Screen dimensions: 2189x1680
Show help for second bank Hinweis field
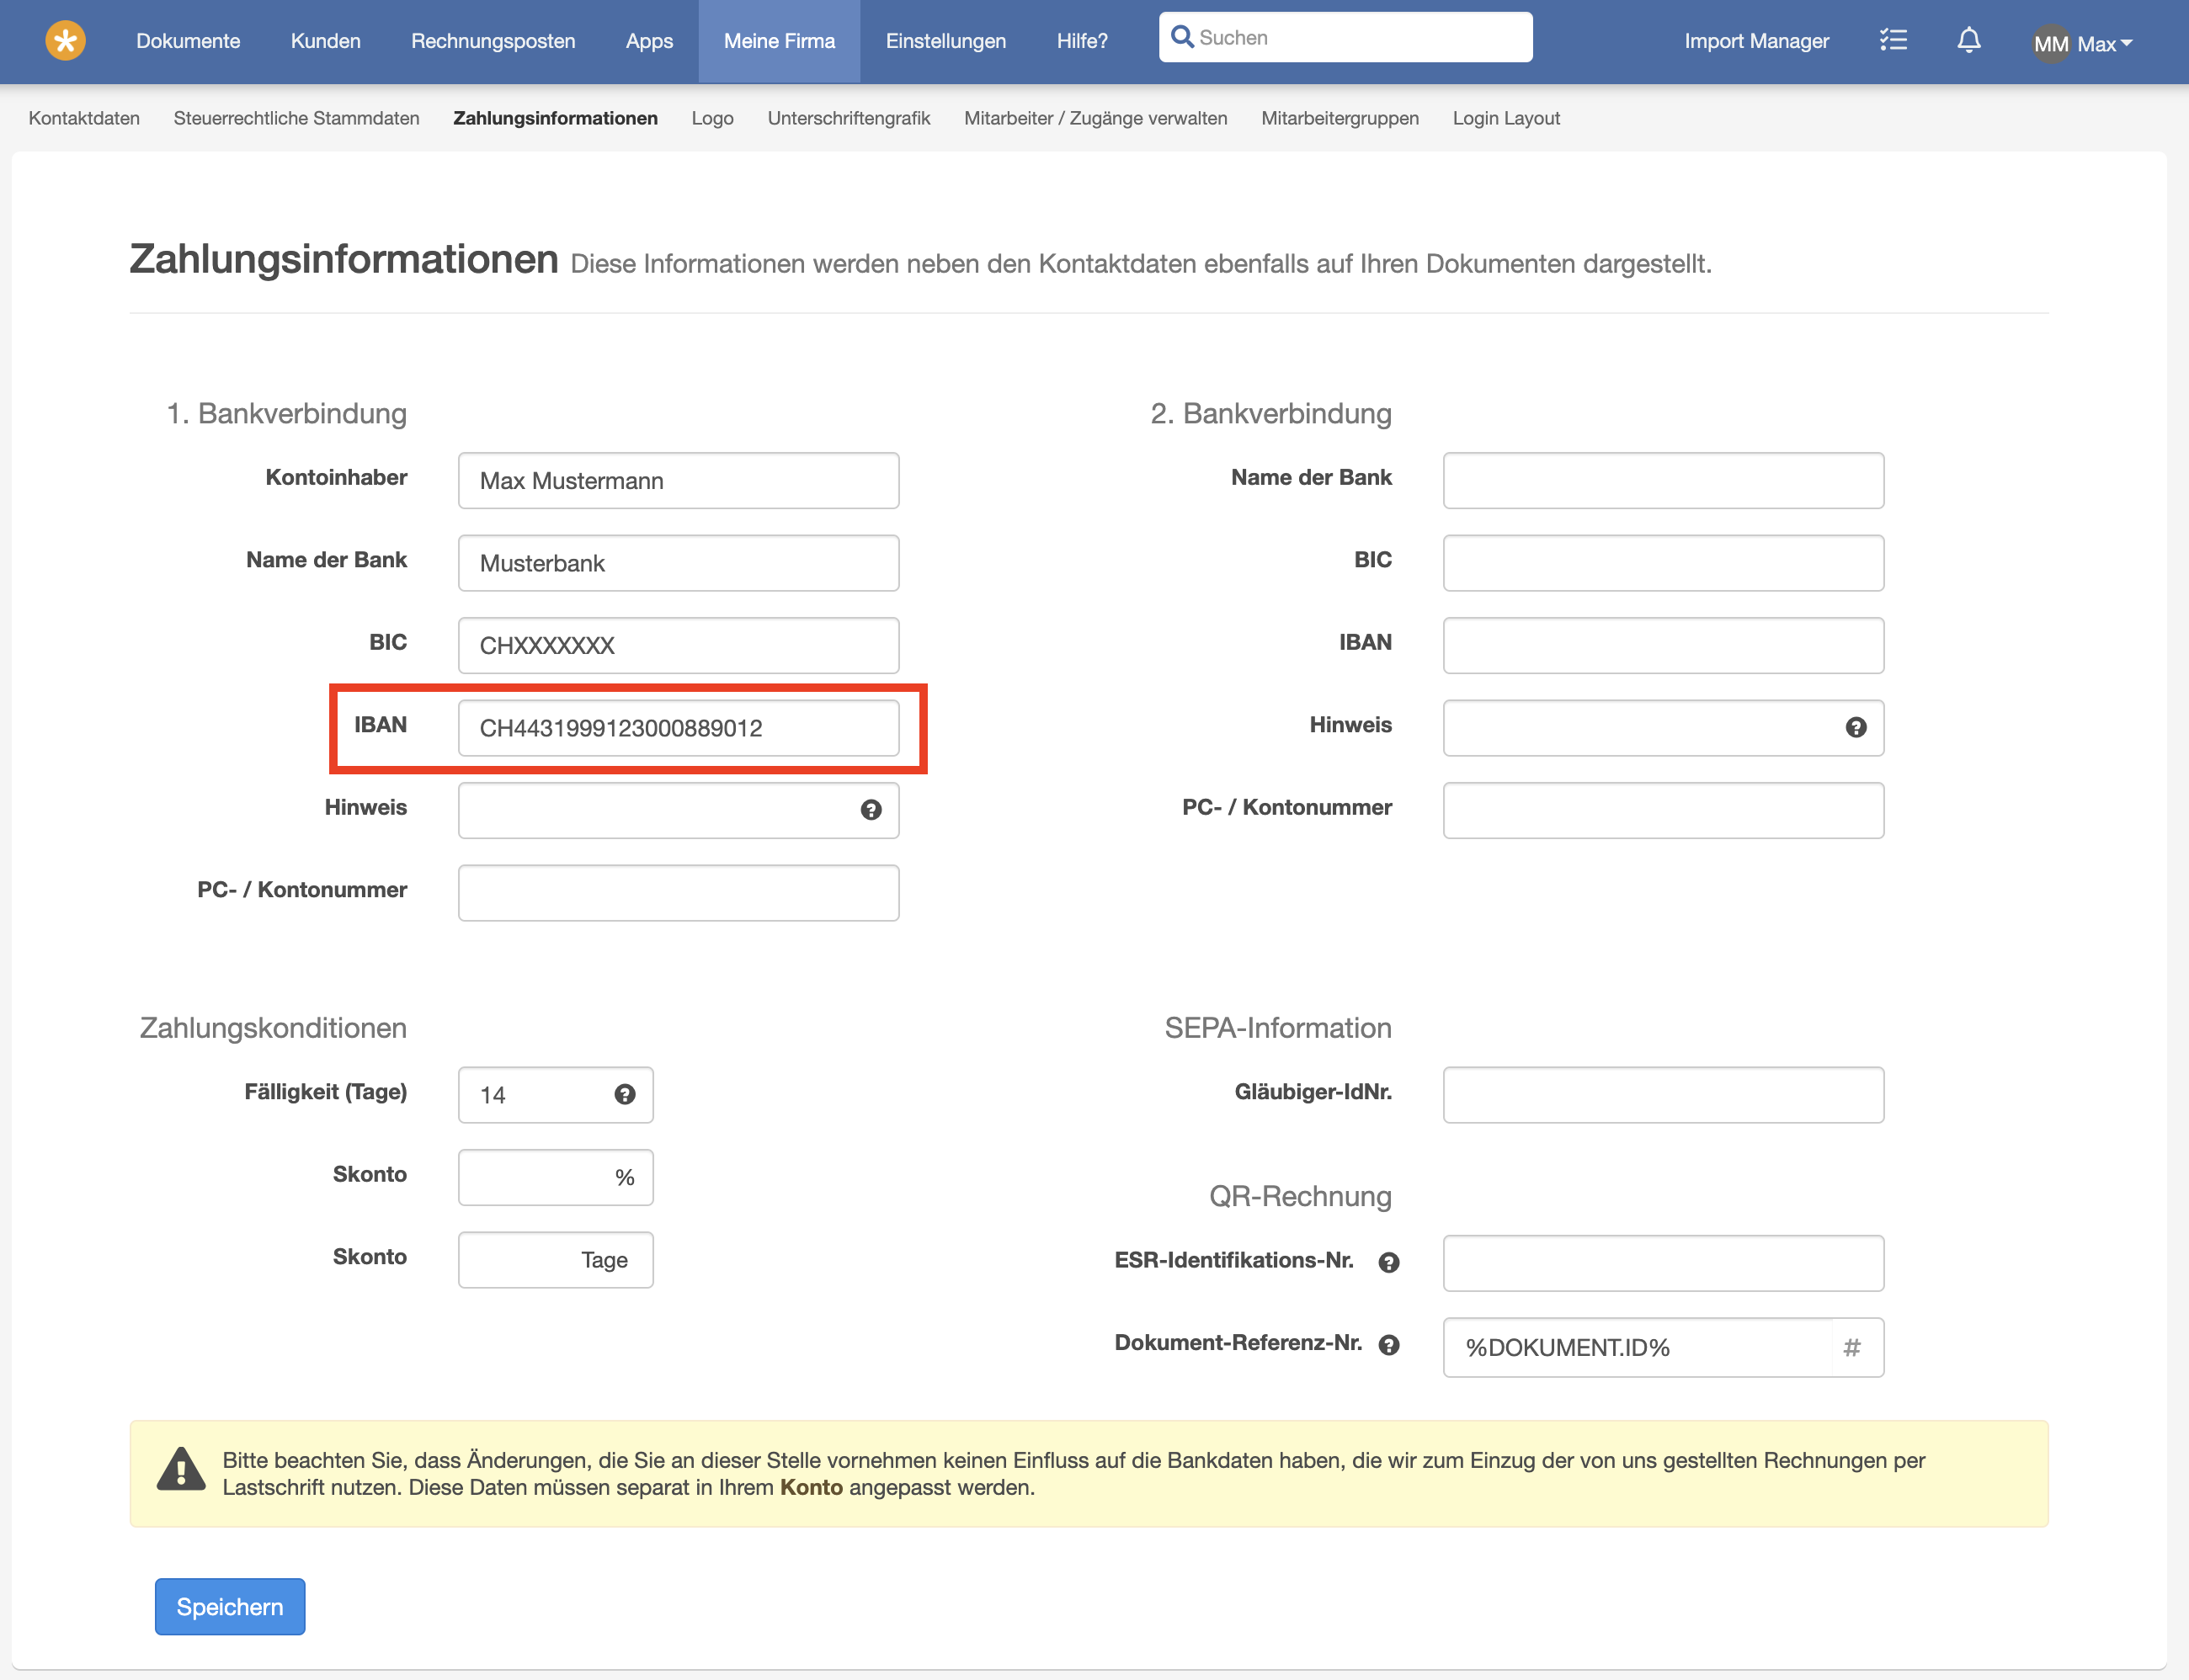(x=1856, y=728)
